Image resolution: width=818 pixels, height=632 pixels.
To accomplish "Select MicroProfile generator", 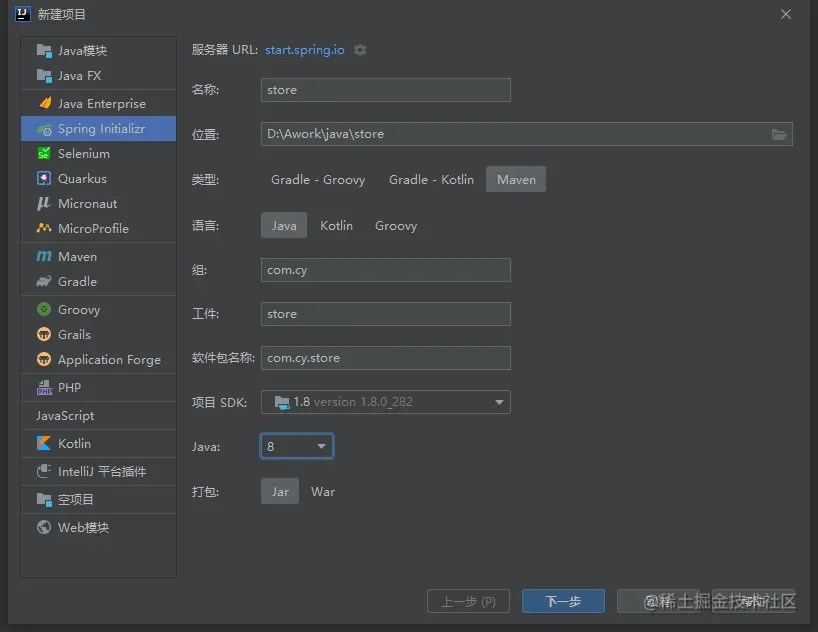I will pyautogui.click(x=99, y=228).
